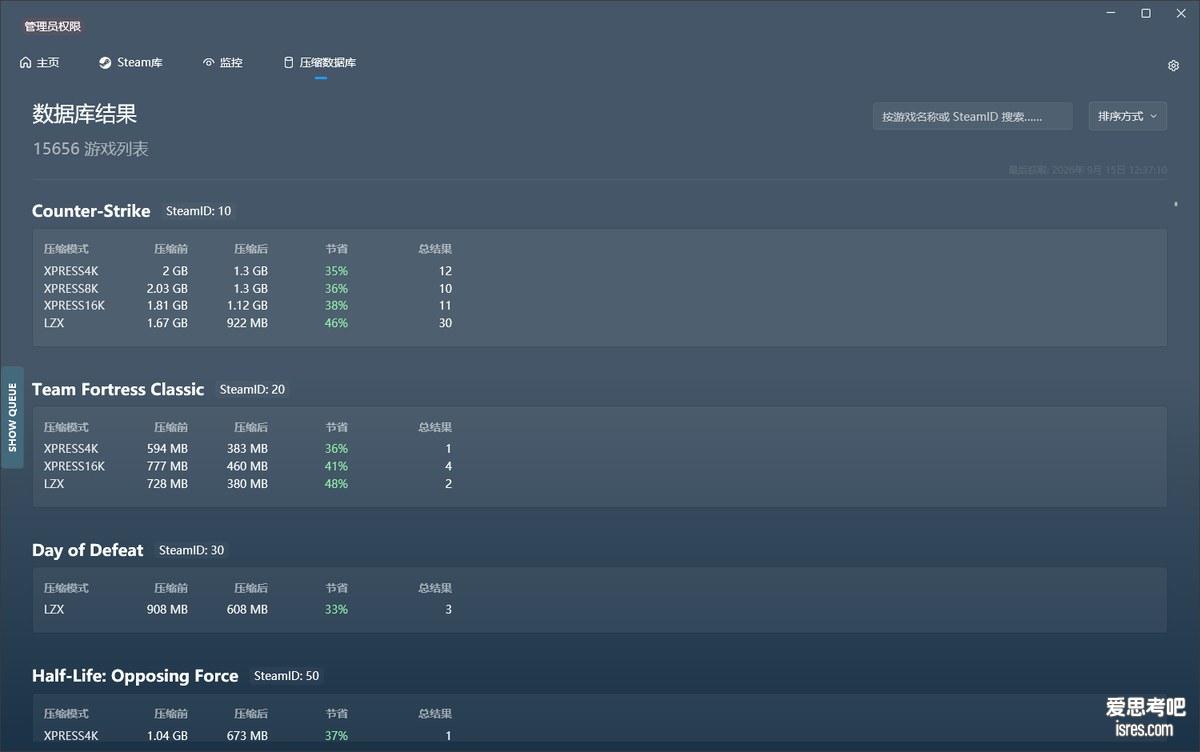1200x752 pixels.
Task: Click the Counter-Strike game title
Action: pos(91,211)
